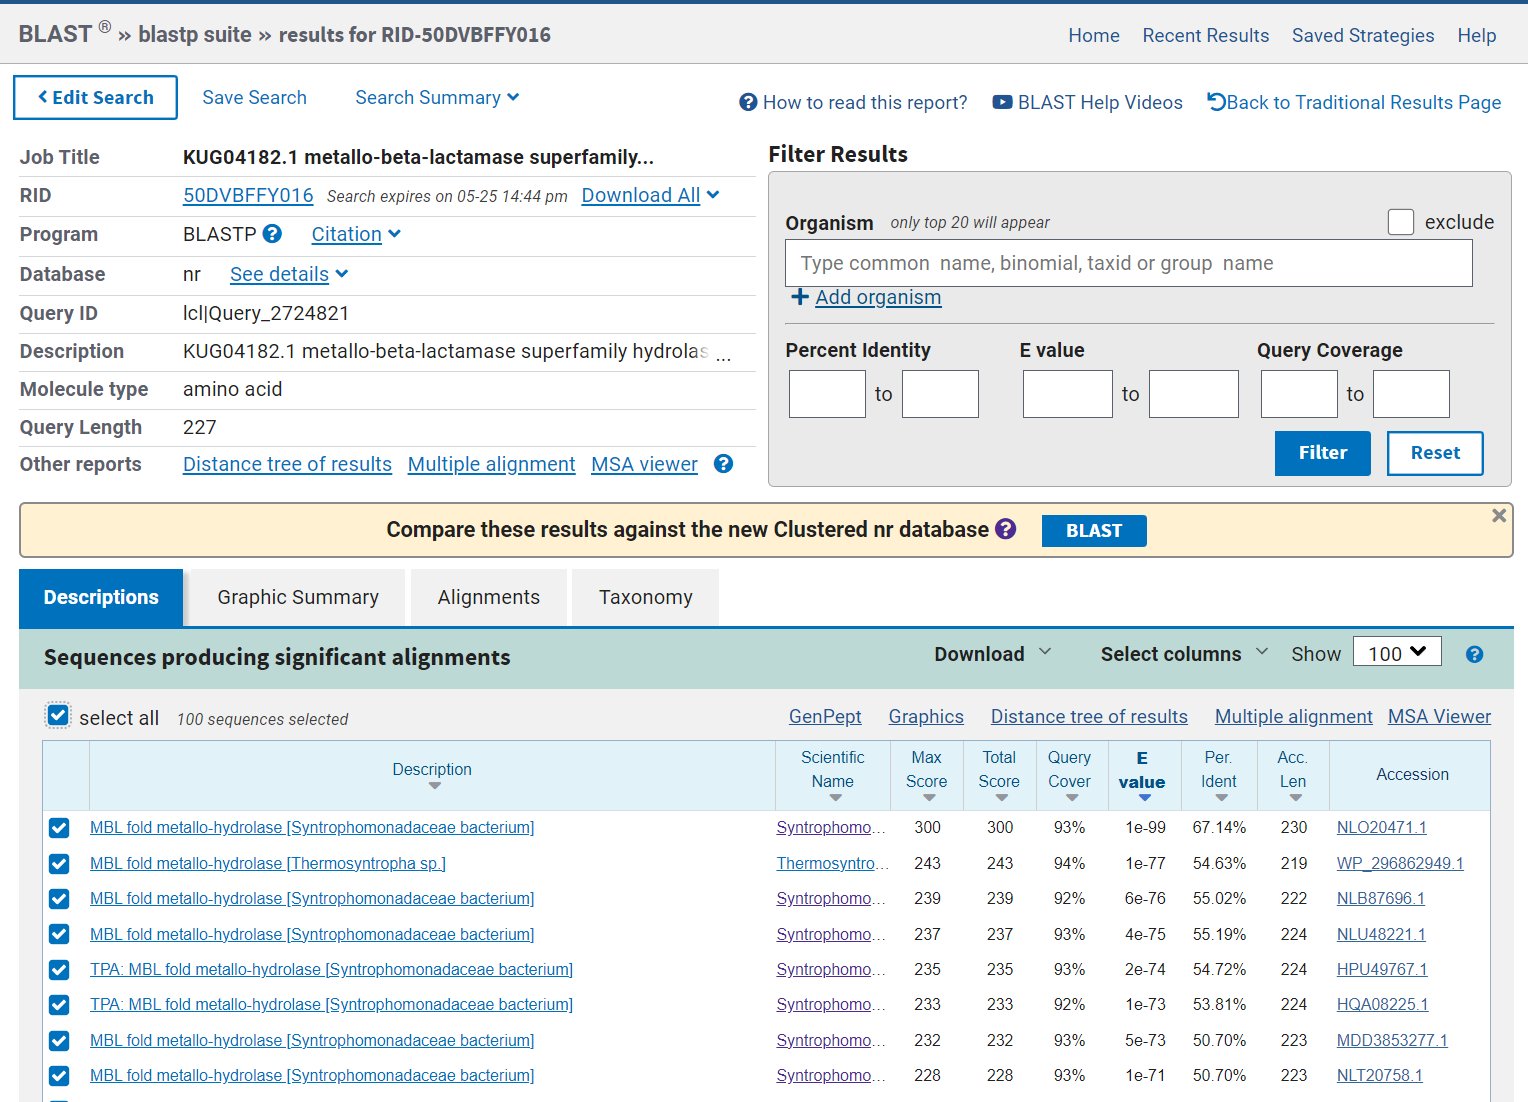Uncheck the row for accession NLT20758.1
The height and width of the screenshot is (1102, 1528).
[59, 1076]
